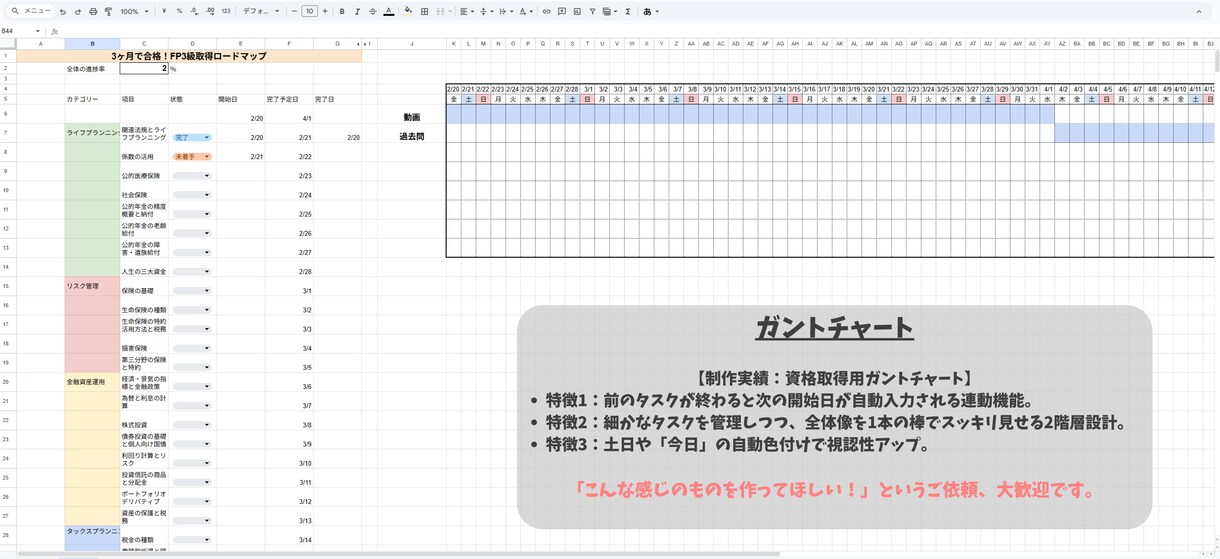Insert a chart from the toolbar
Image resolution: width=1220 pixels, height=559 pixels.
[x=577, y=11]
